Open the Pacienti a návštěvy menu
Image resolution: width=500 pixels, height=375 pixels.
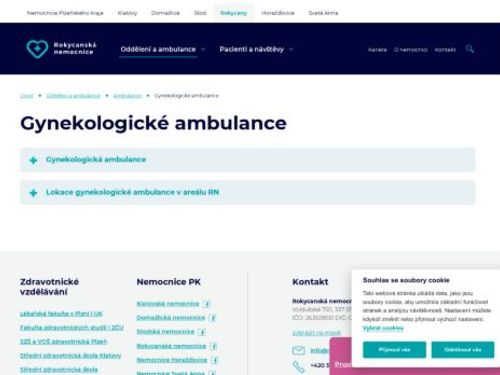[252, 49]
